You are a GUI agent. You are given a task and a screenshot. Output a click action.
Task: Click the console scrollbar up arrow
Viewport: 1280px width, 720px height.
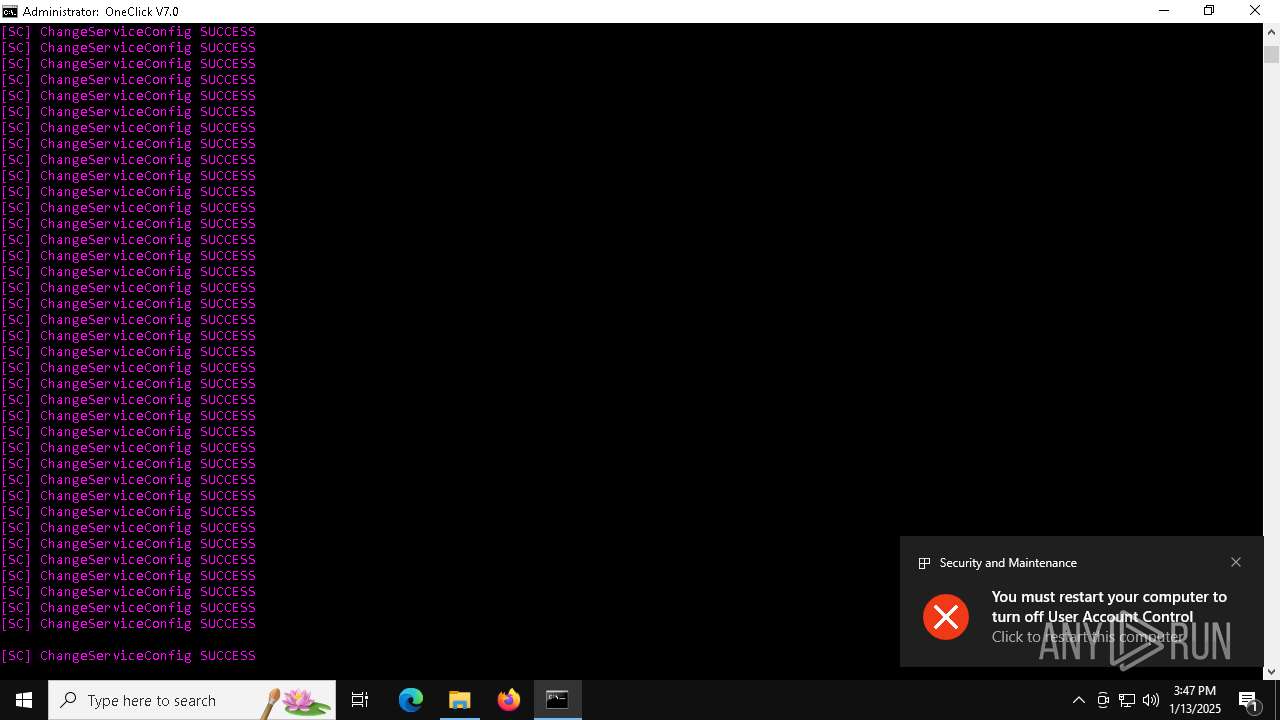coord(1271,31)
